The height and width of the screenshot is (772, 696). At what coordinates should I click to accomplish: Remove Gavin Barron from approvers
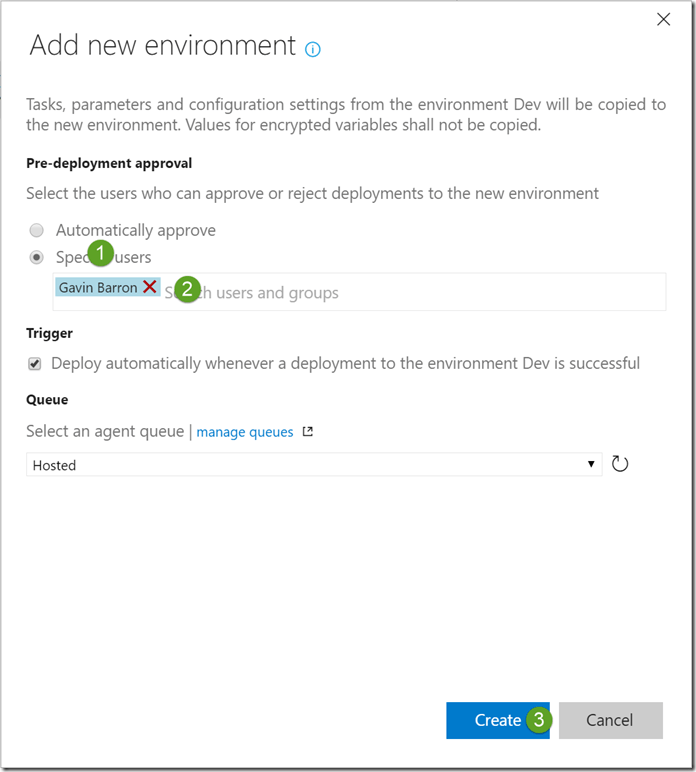[x=149, y=287]
